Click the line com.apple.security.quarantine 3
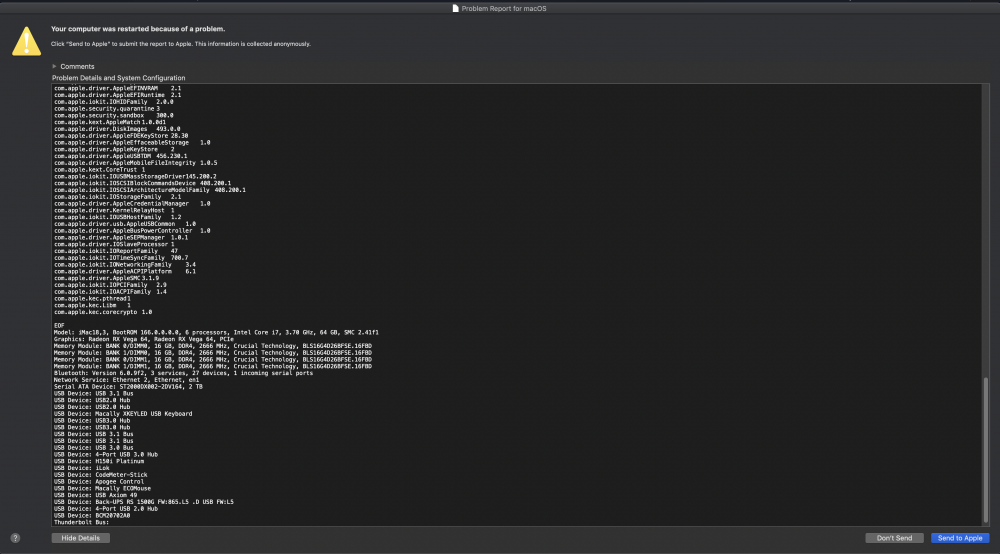 tap(107, 108)
